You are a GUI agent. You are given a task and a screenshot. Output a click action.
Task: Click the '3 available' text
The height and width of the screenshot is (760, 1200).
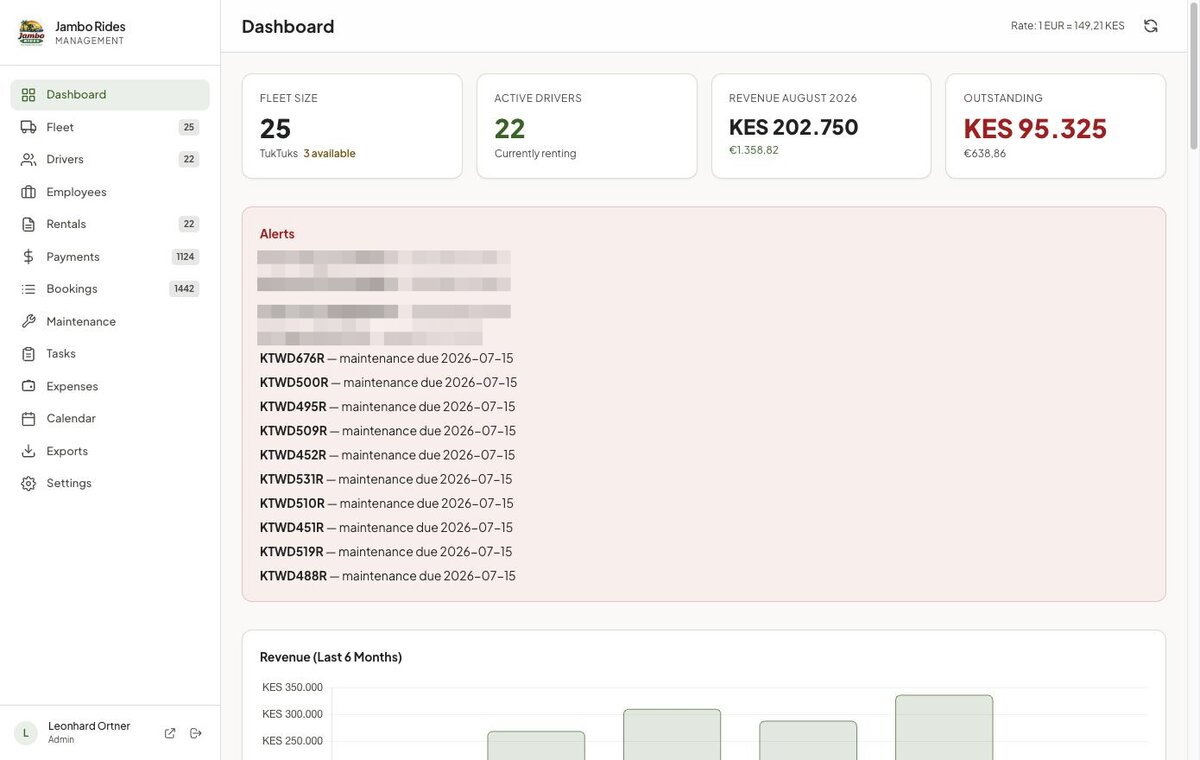tap(329, 154)
